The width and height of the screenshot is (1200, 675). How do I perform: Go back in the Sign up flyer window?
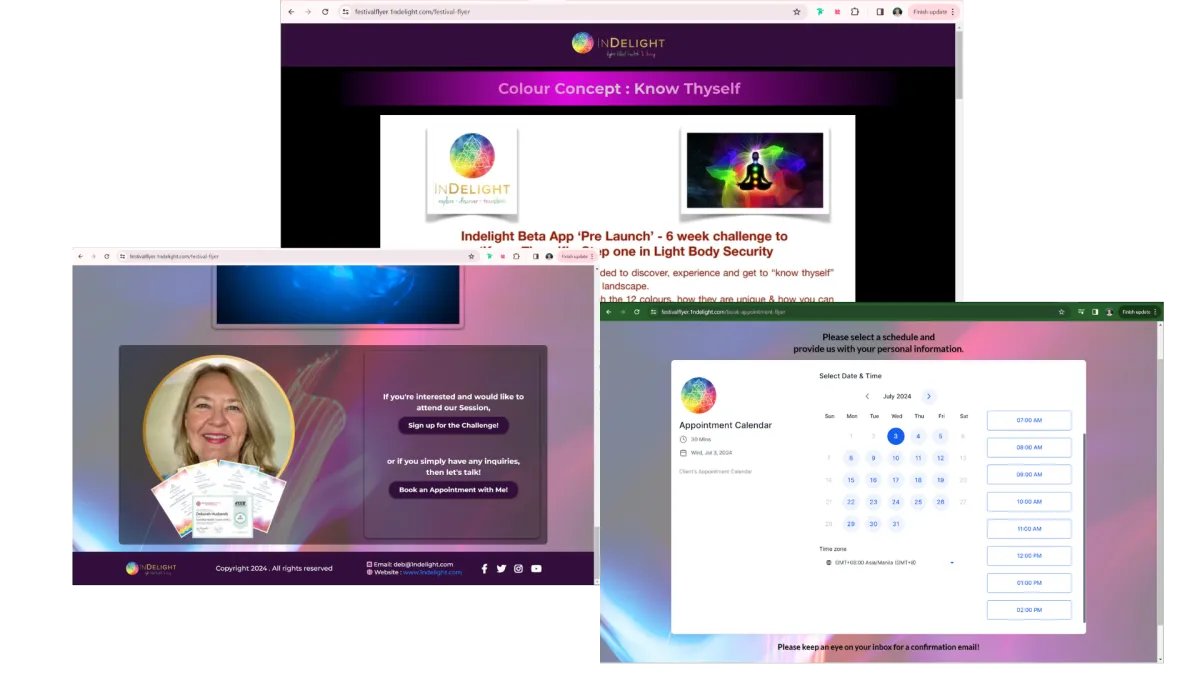tap(81, 256)
